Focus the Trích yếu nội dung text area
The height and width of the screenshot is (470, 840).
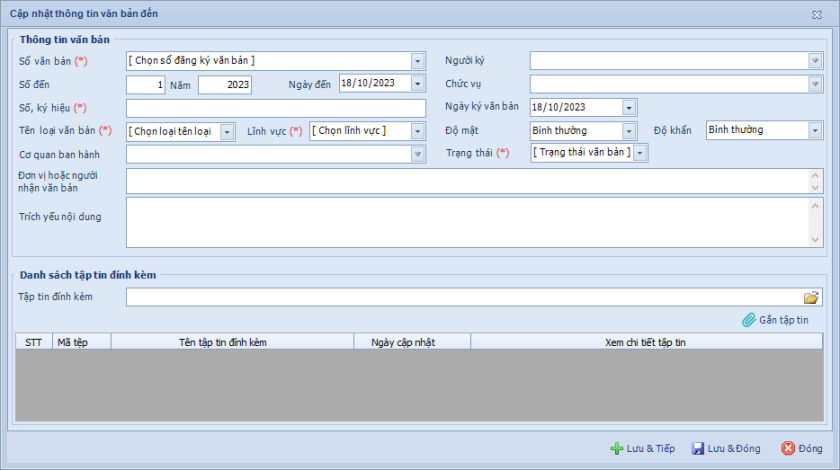point(466,222)
